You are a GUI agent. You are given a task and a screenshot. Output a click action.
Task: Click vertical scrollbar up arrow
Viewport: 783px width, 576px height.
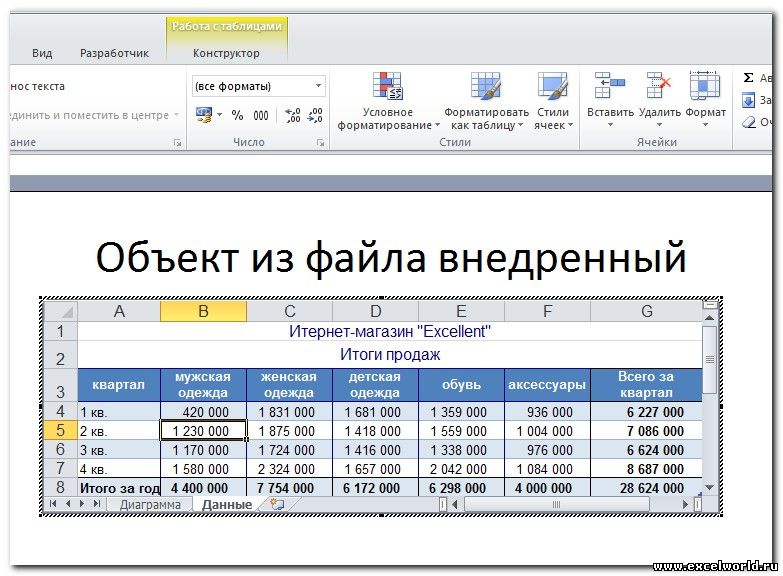tap(709, 318)
